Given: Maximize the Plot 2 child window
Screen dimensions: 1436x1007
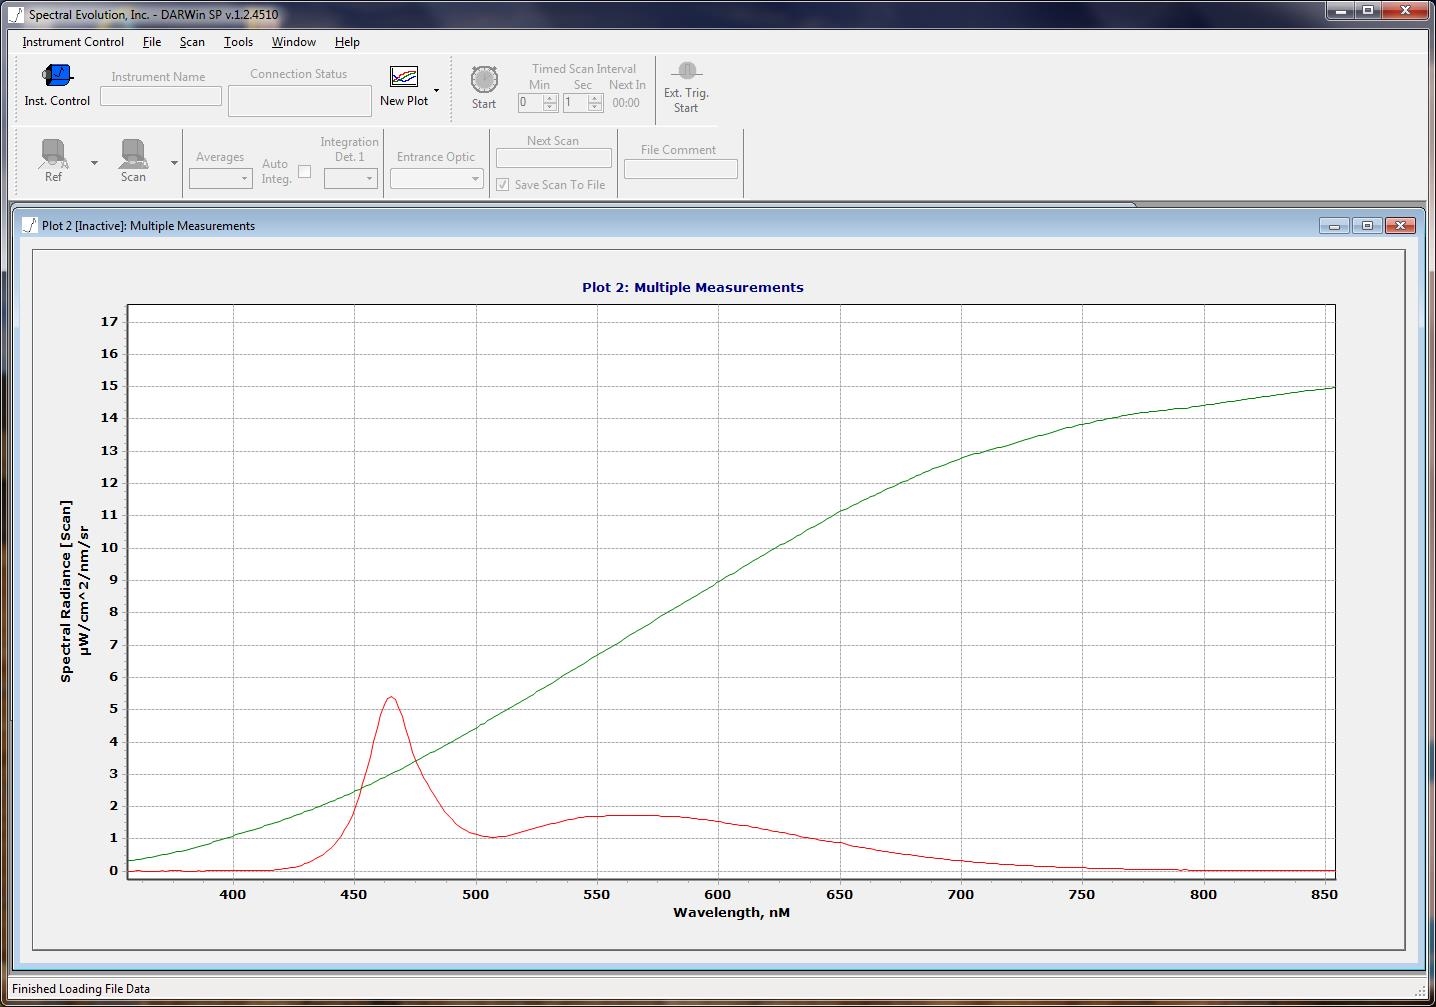Looking at the screenshot, I should click(x=1367, y=226).
